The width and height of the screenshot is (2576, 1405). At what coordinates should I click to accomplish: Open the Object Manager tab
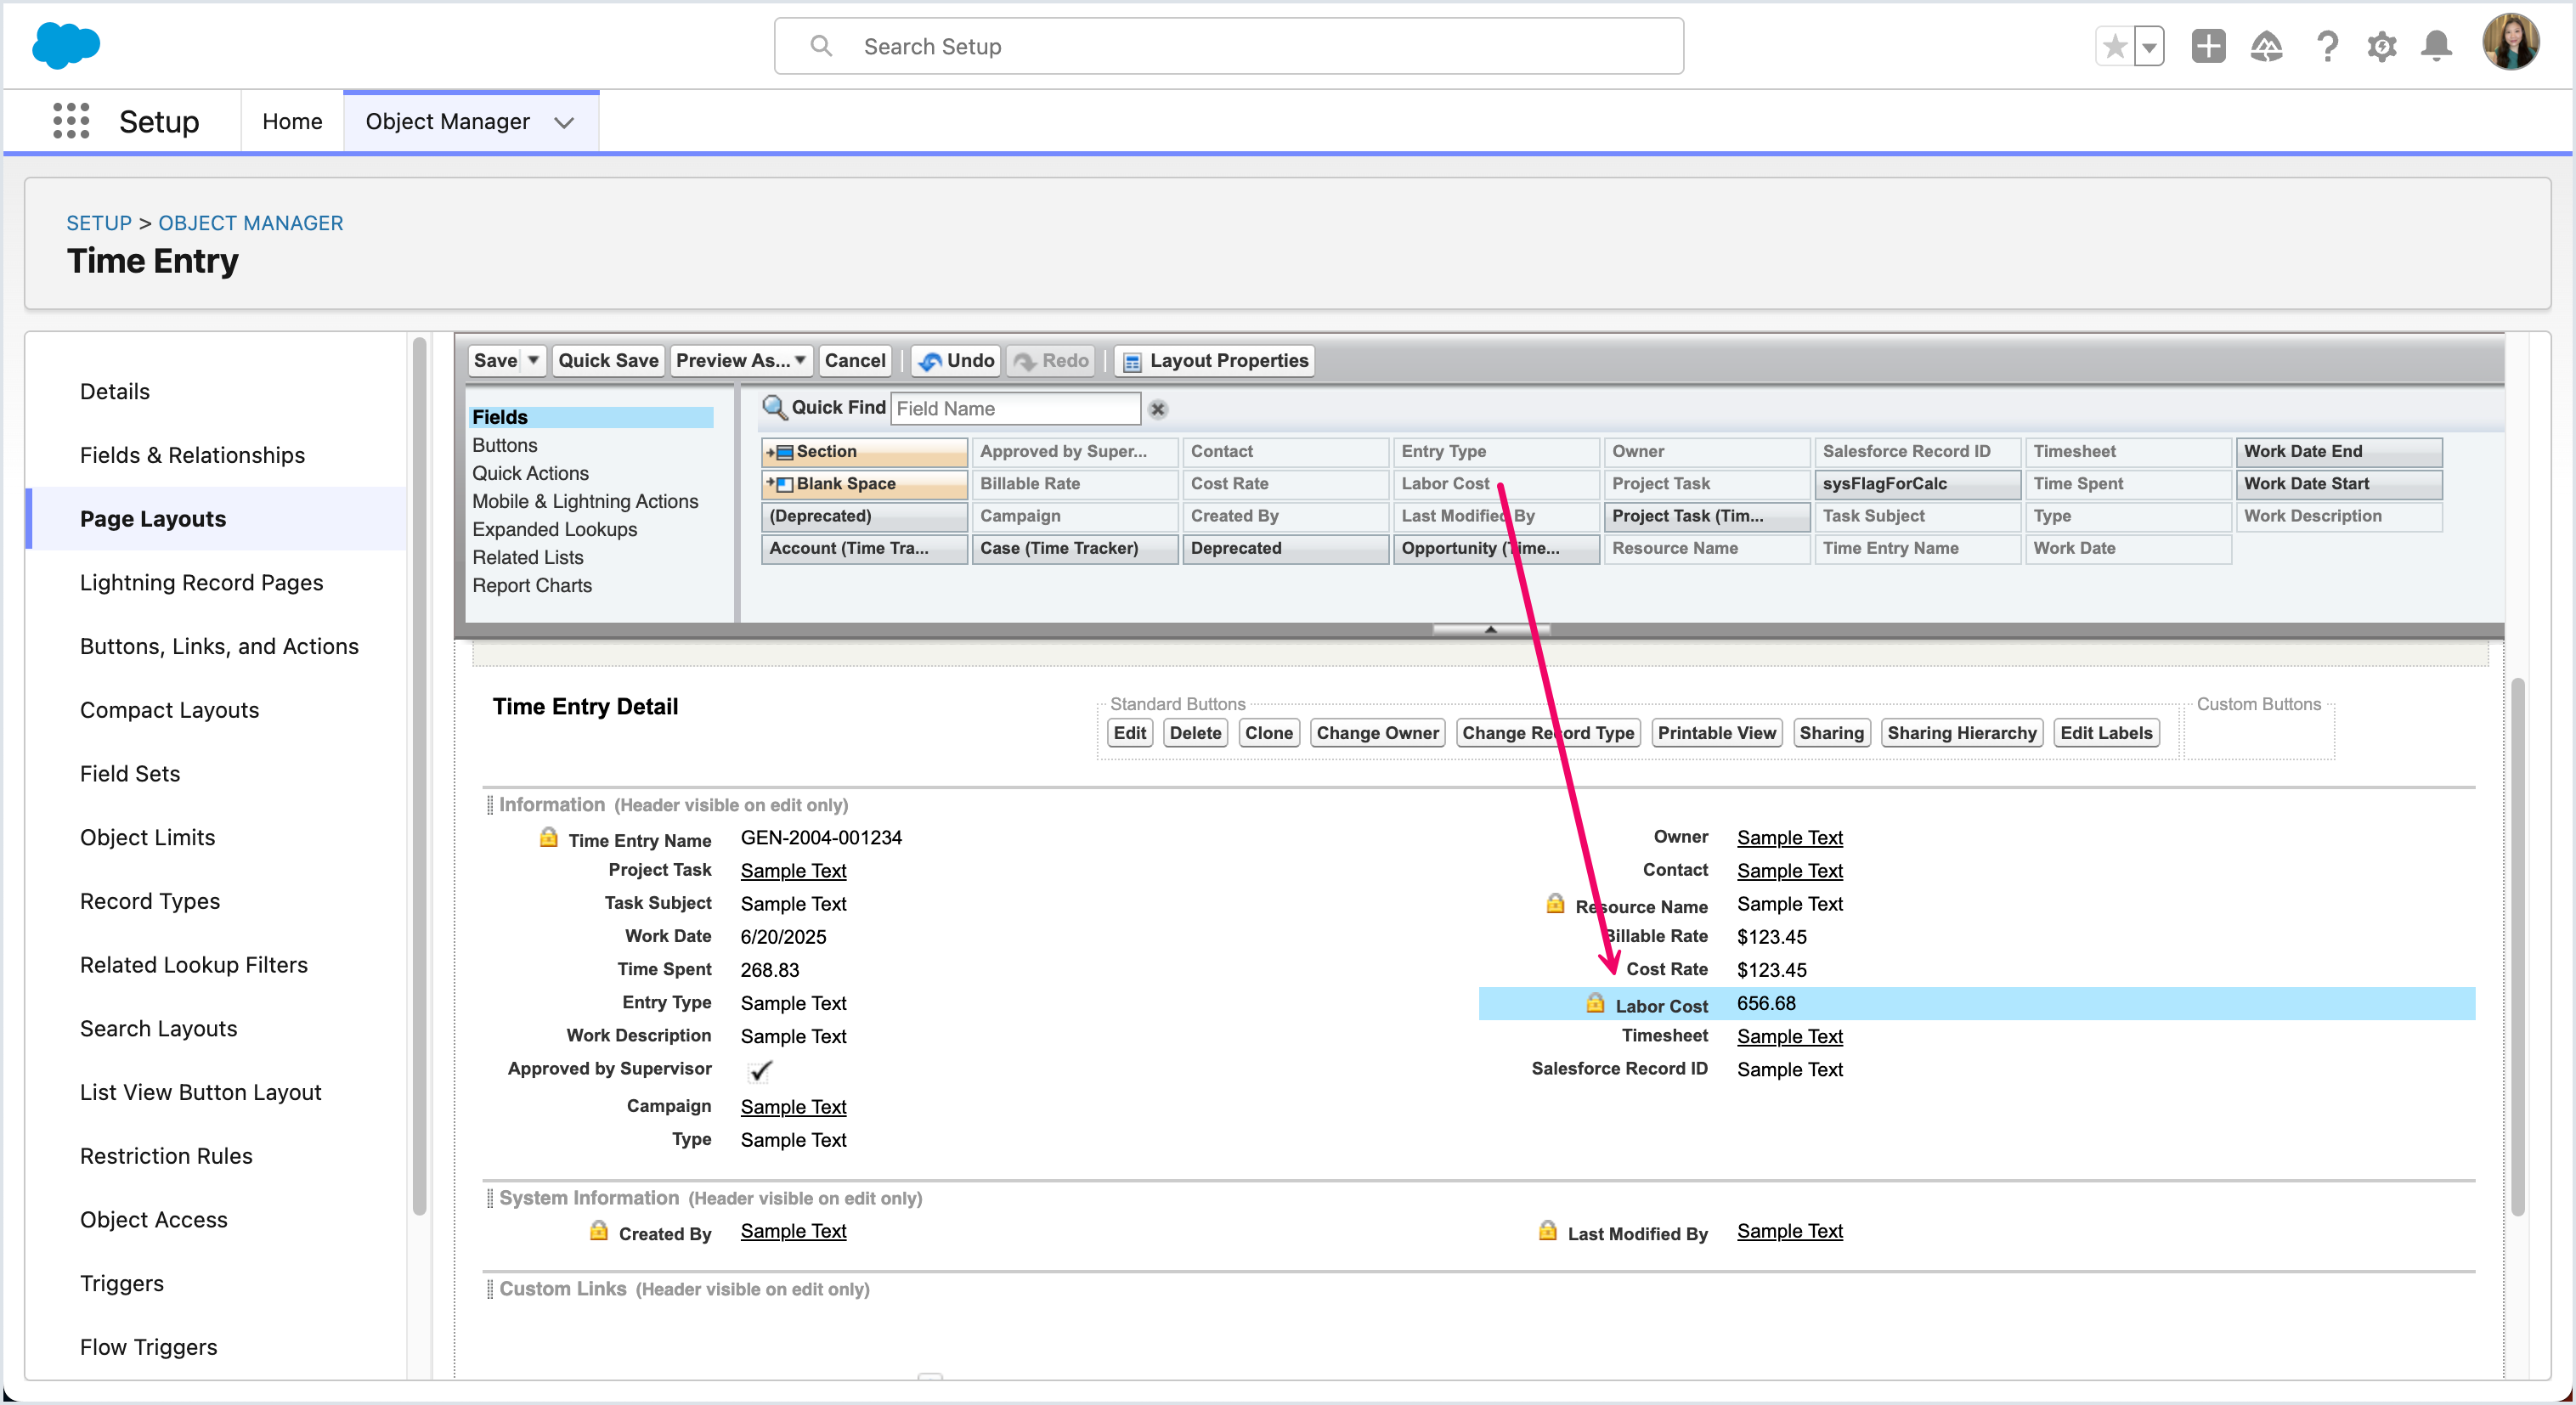pyautogui.click(x=447, y=121)
